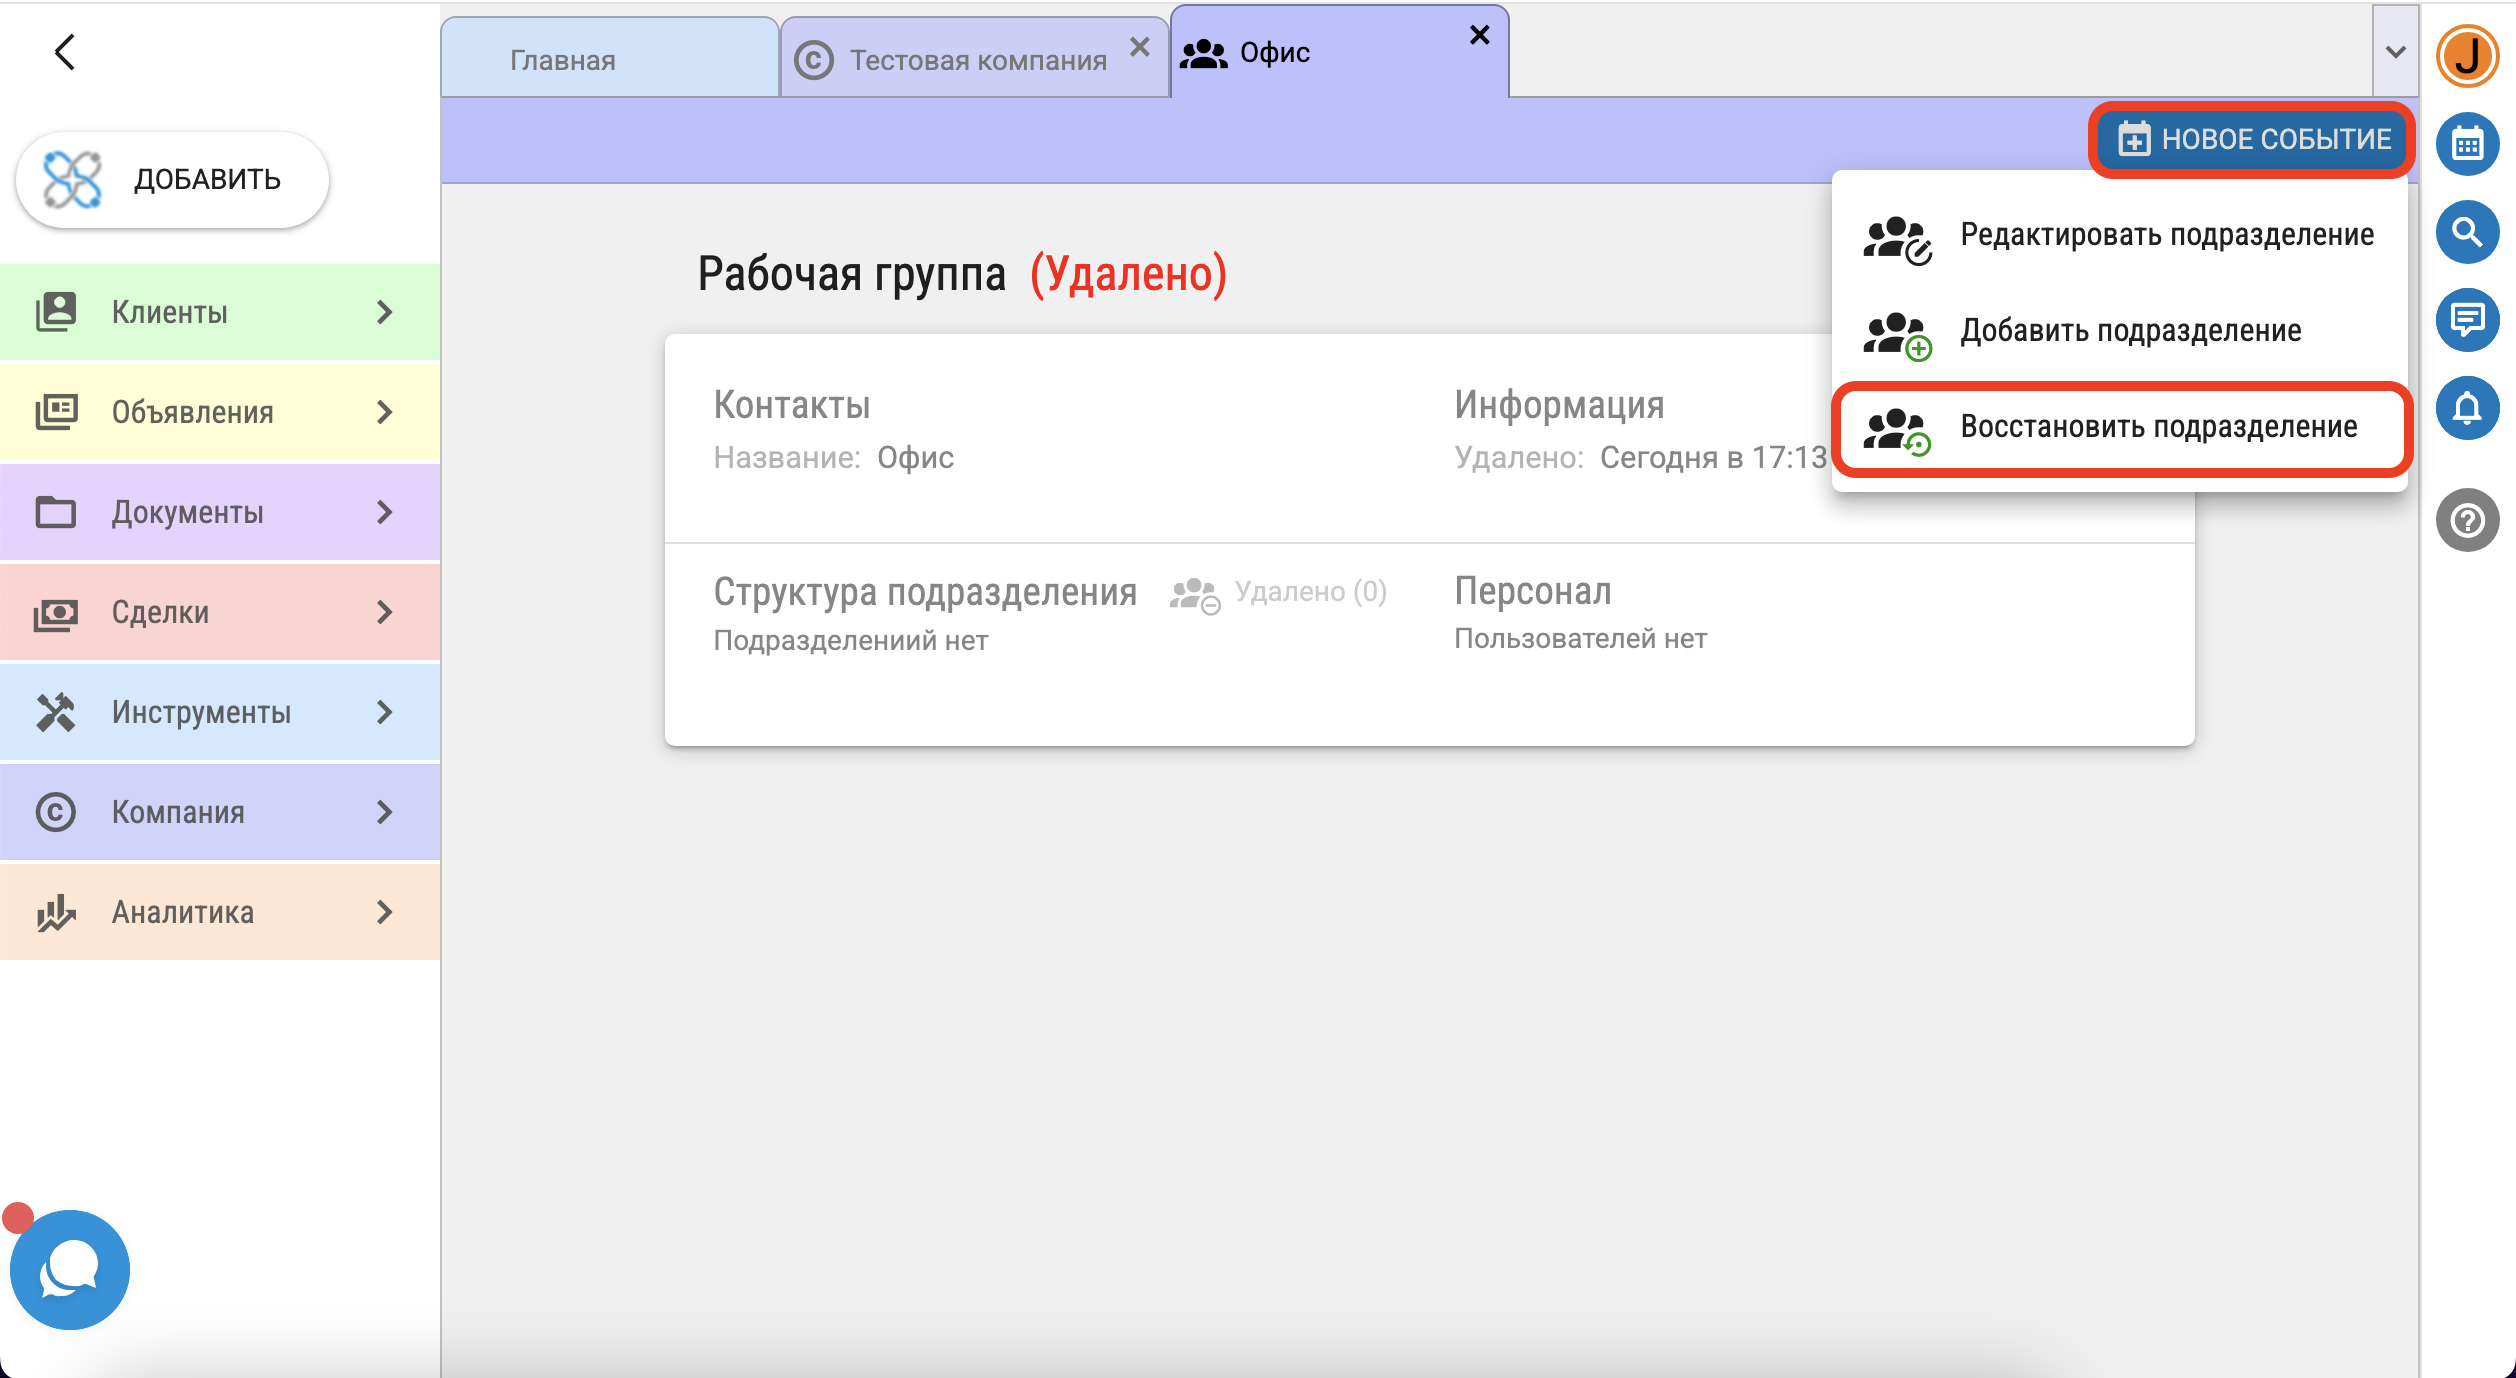The width and height of the screenshot is (2516, 1378).
Task: Open the calendar icon in right sidebar
Action: coord(2467,144)
